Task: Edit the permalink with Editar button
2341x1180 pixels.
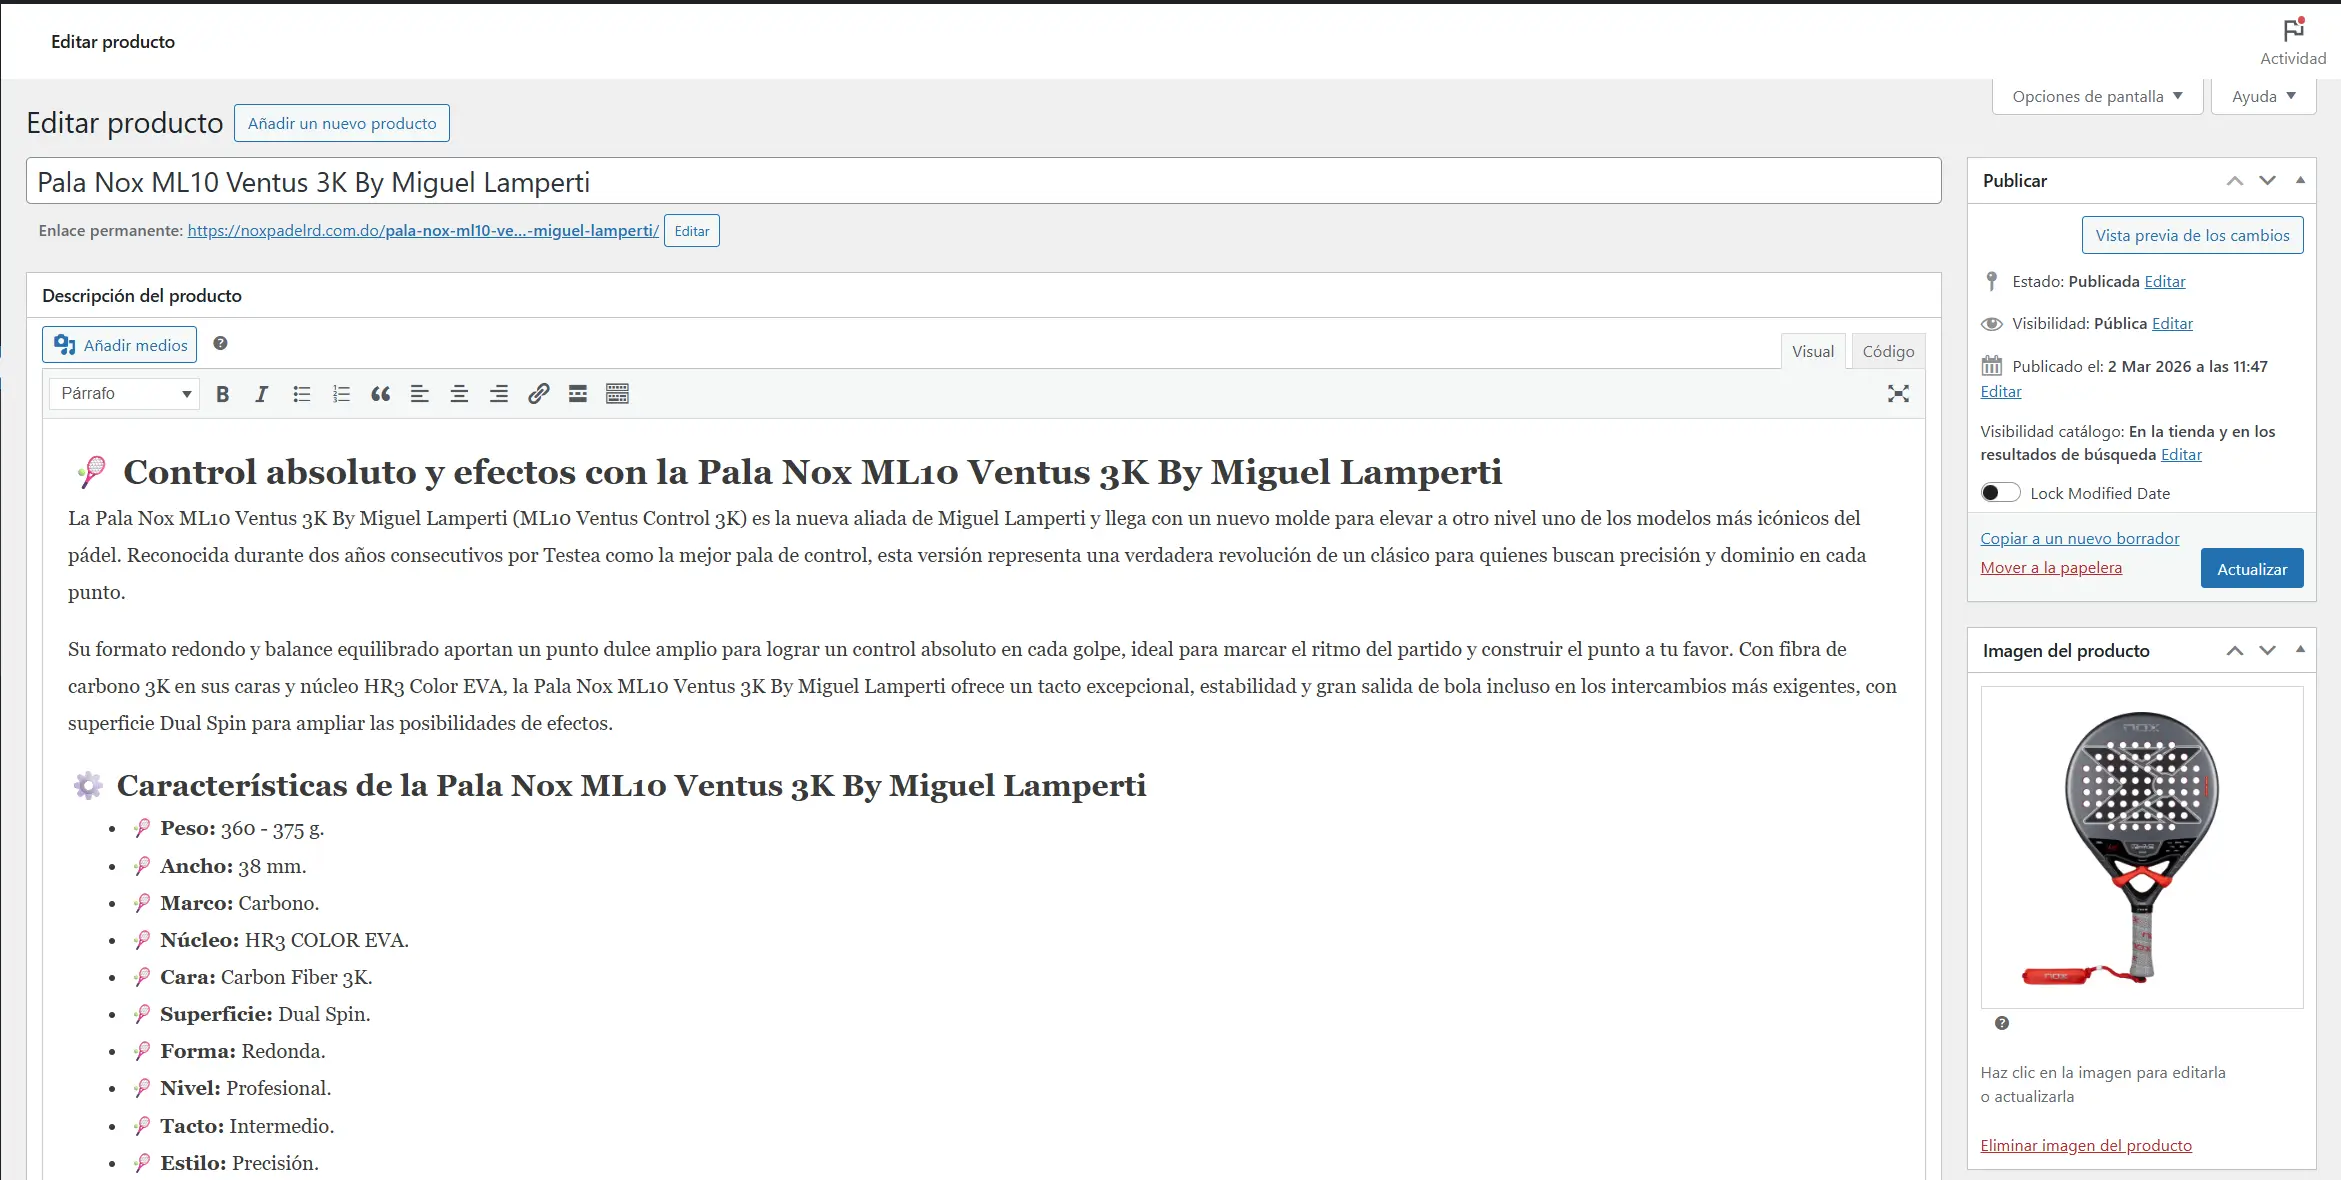Action: click(692, 231)
